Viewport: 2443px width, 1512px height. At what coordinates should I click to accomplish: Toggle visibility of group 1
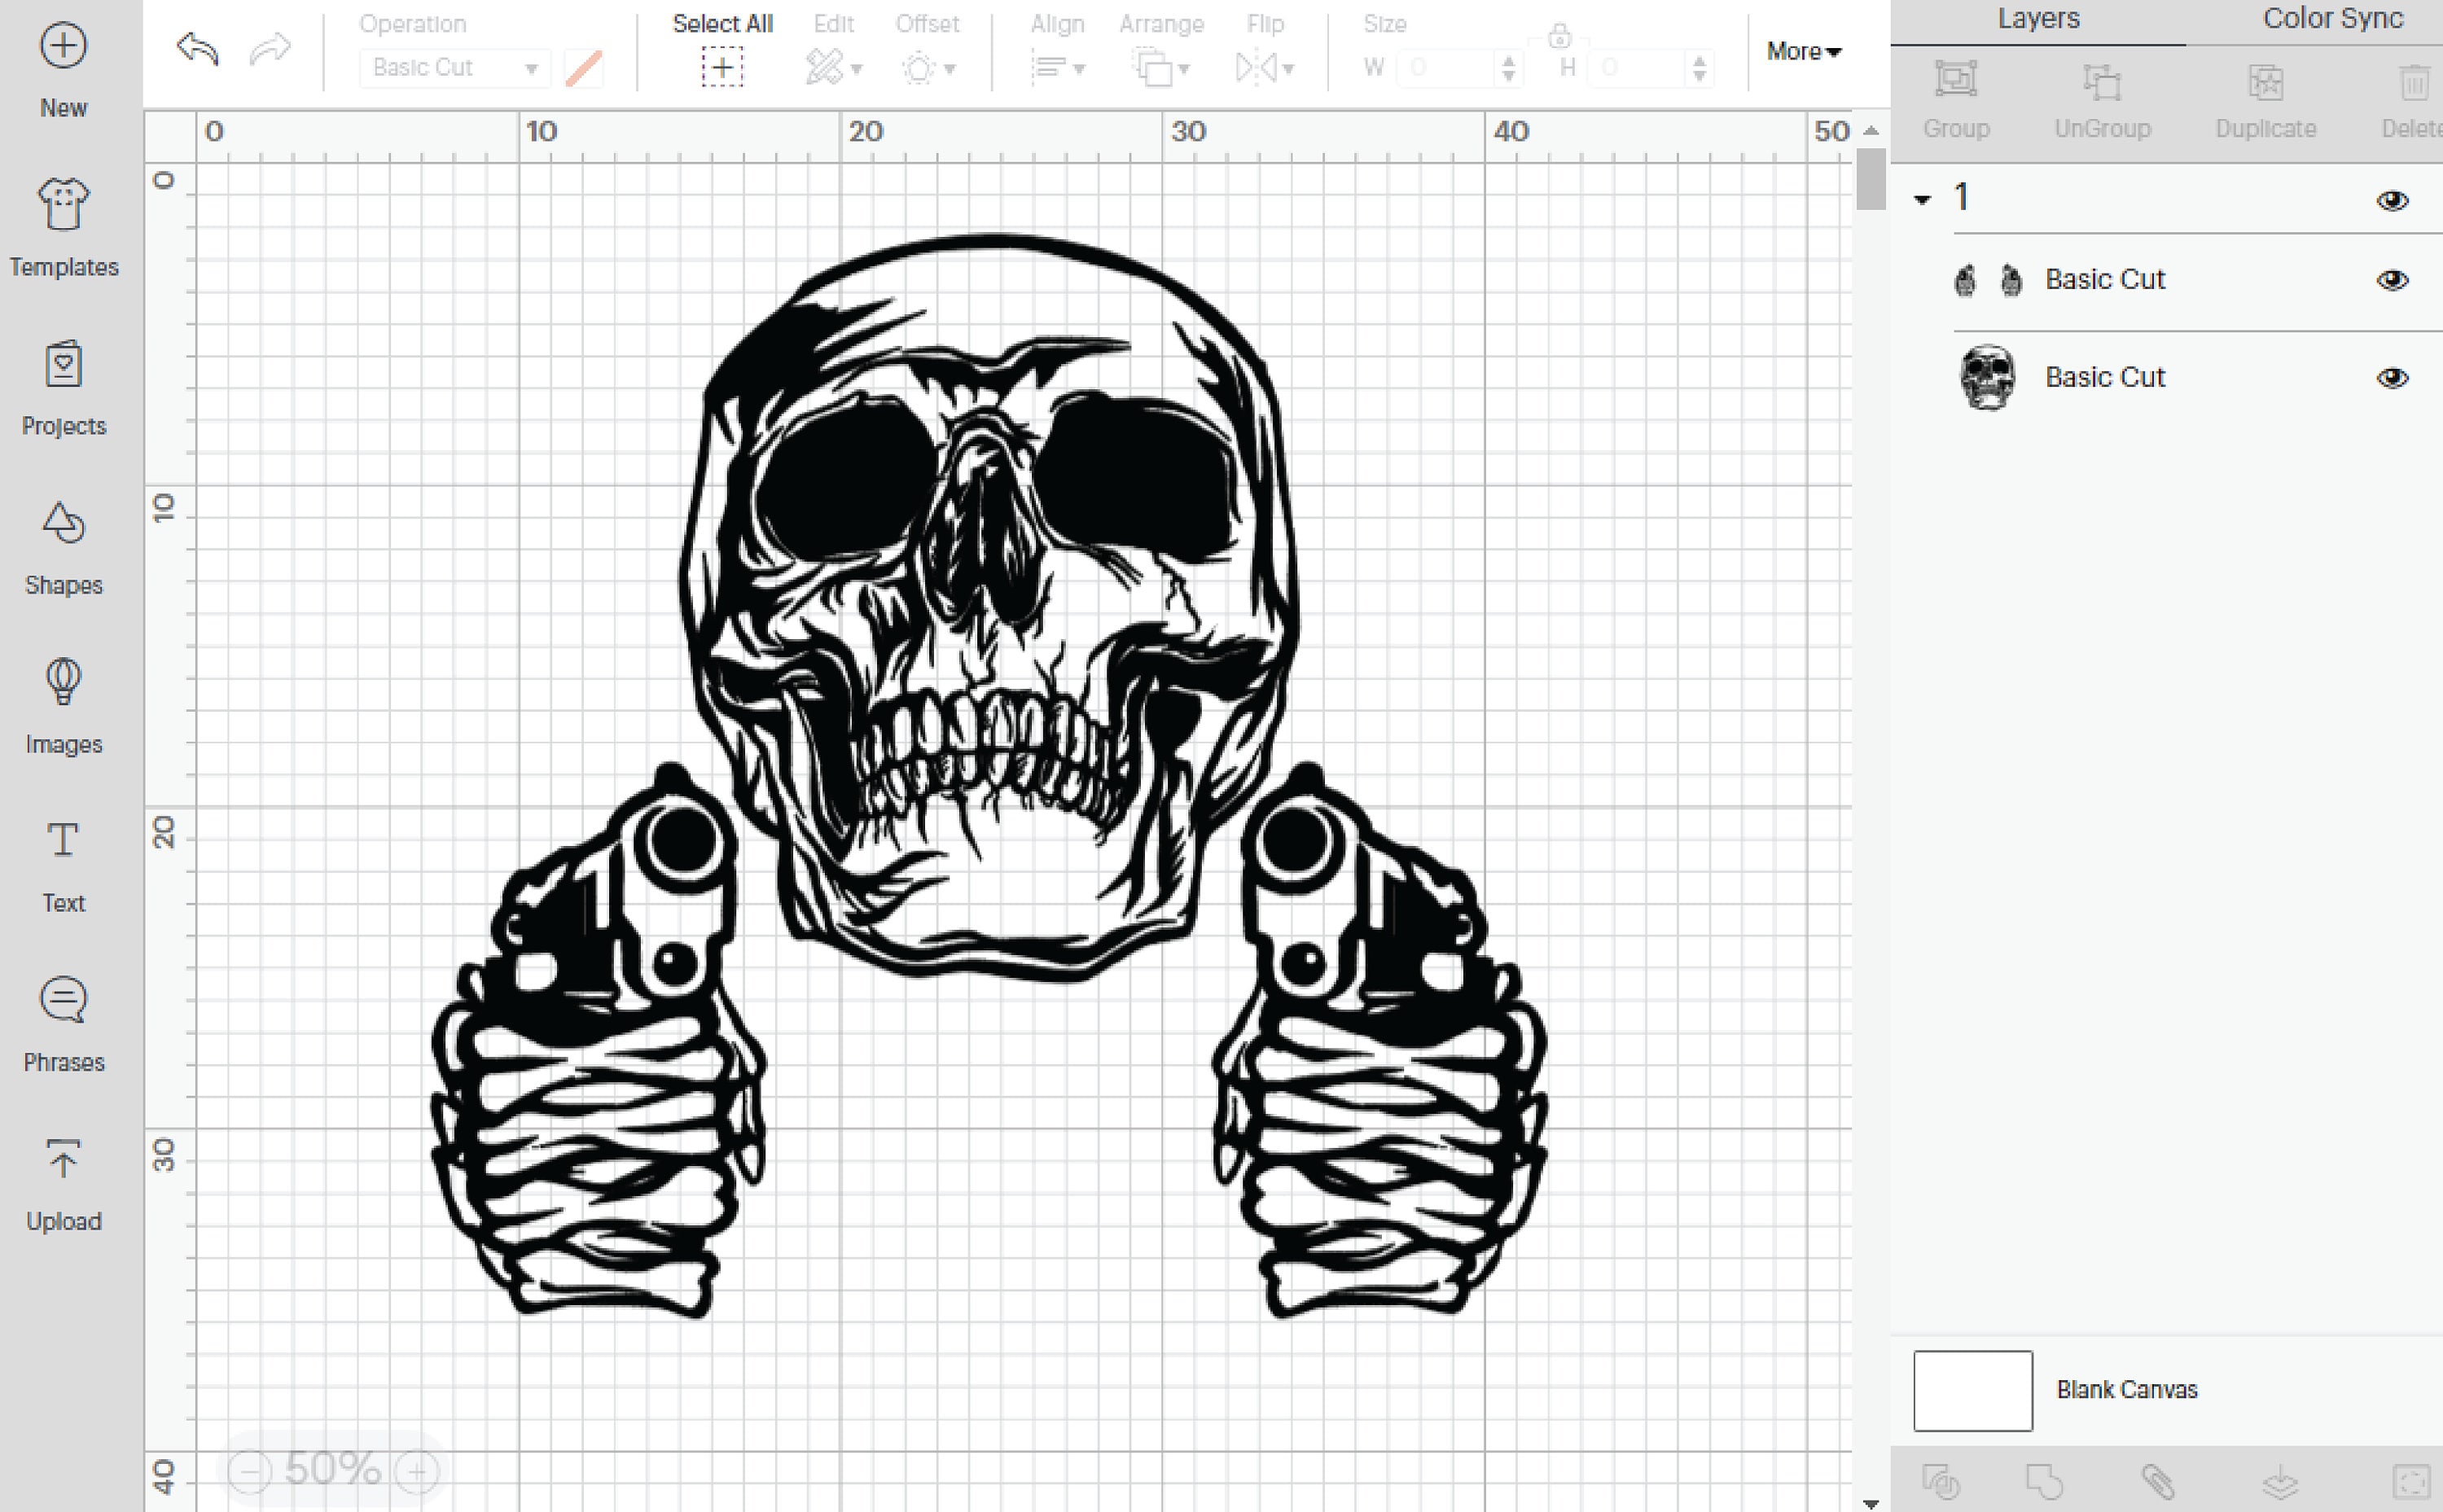click(x=2392, y=199)
